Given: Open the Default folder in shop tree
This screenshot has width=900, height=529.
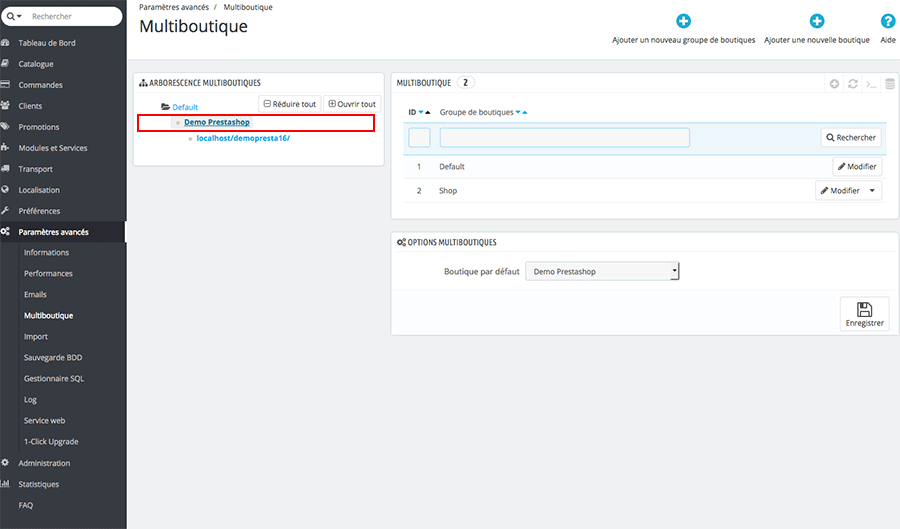Looking at the screenshot, I should point(185,107).
